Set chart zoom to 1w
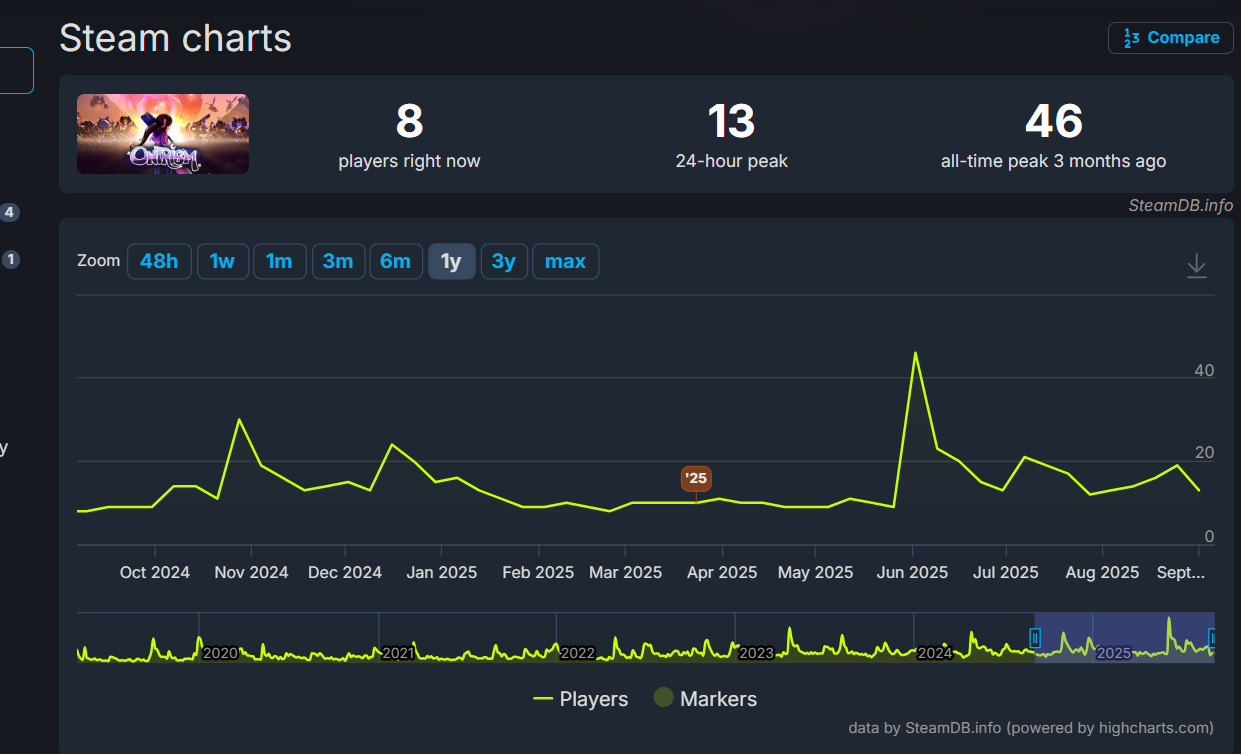 coord(222,261)
